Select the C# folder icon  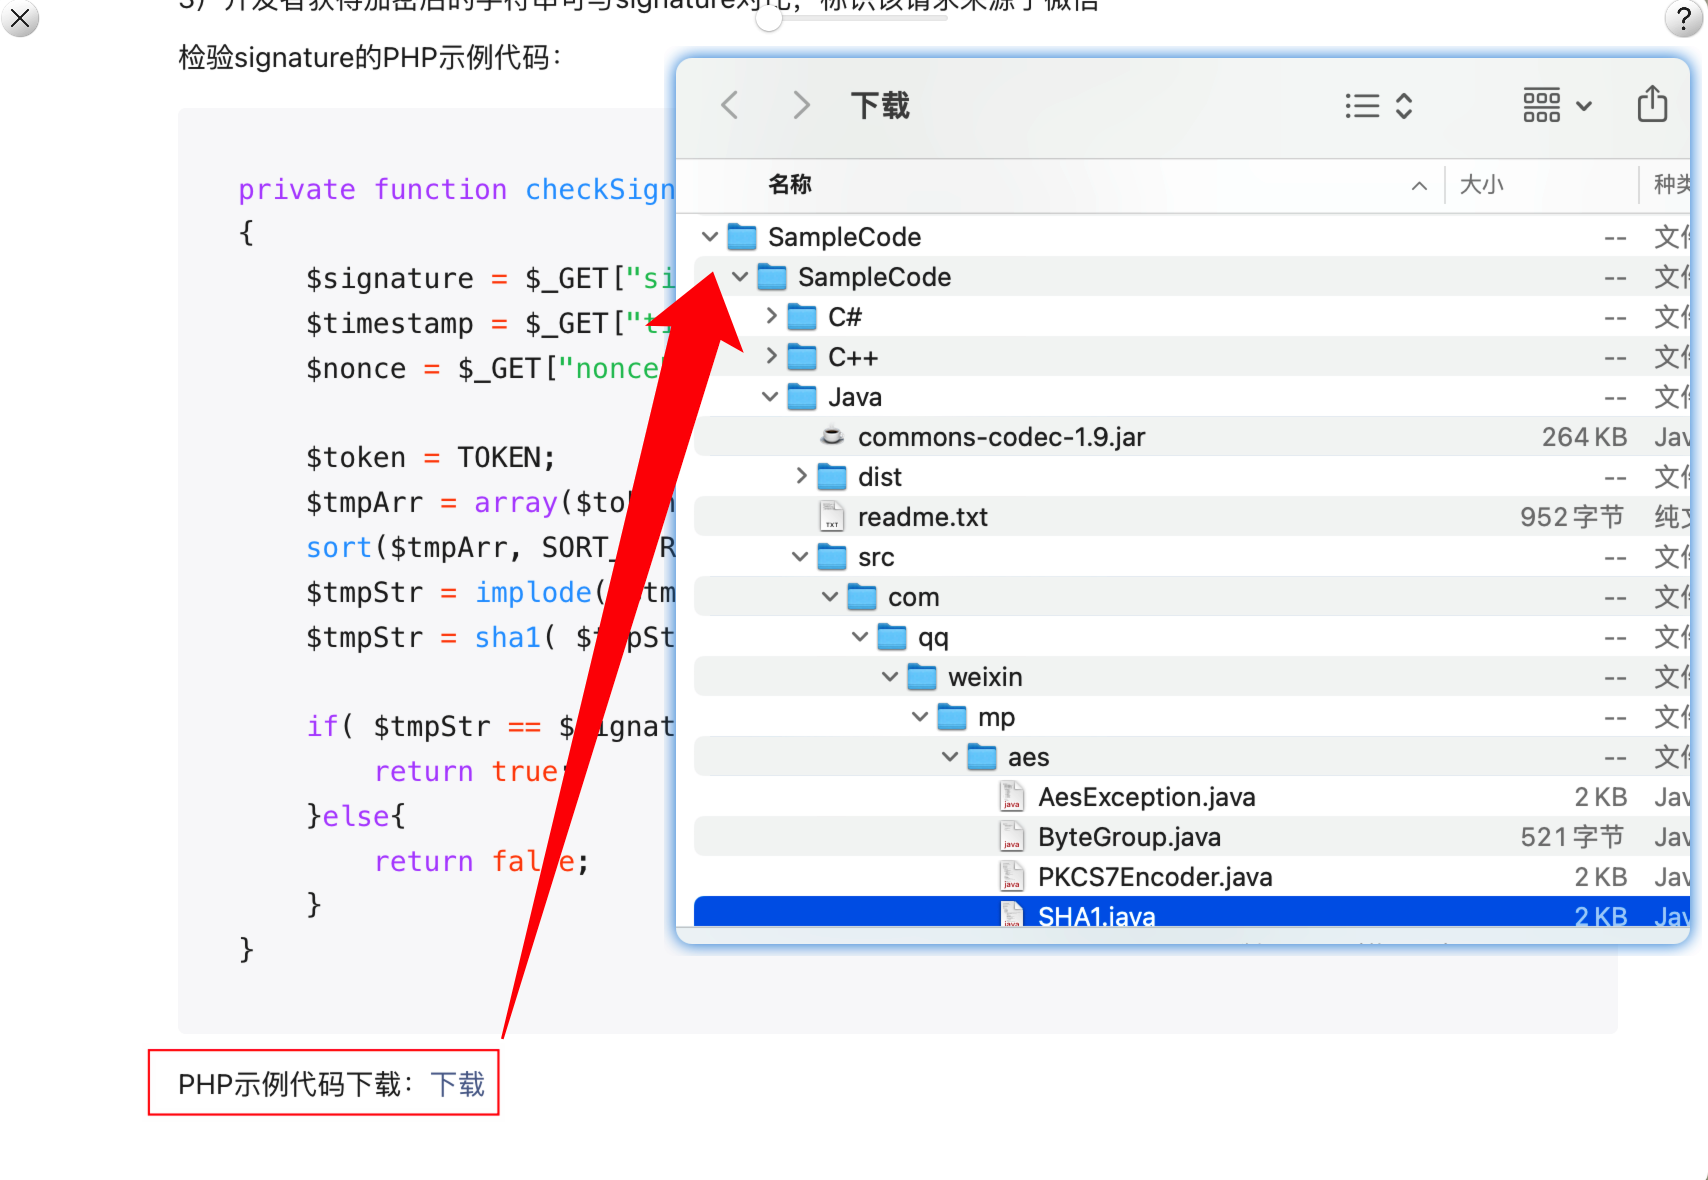[x=802, y=317]
